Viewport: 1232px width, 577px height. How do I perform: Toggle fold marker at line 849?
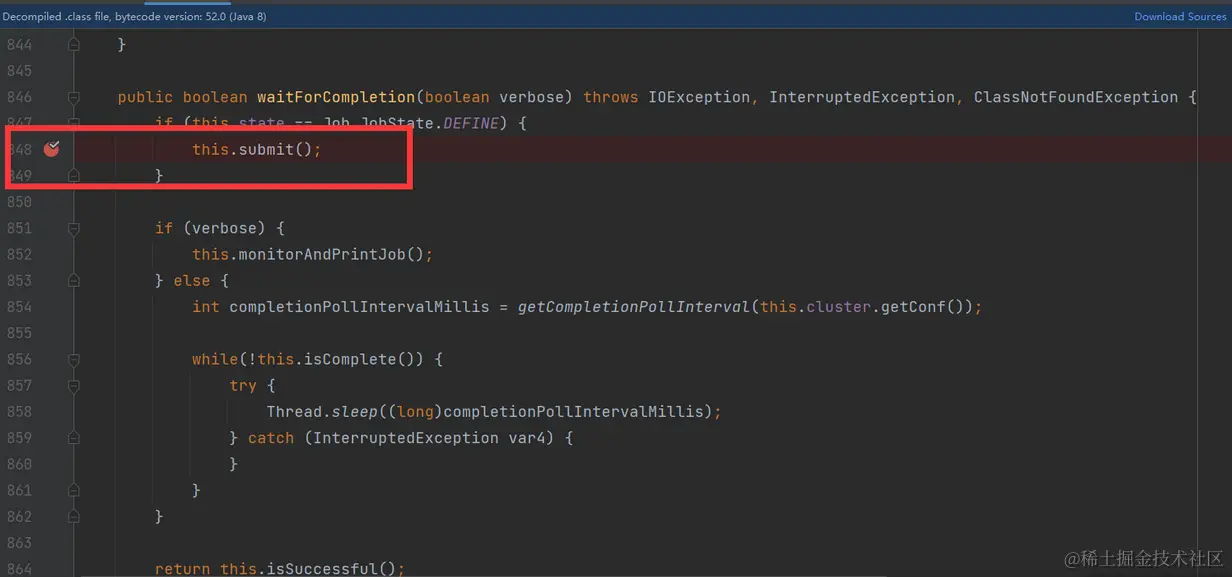[74, 176]
